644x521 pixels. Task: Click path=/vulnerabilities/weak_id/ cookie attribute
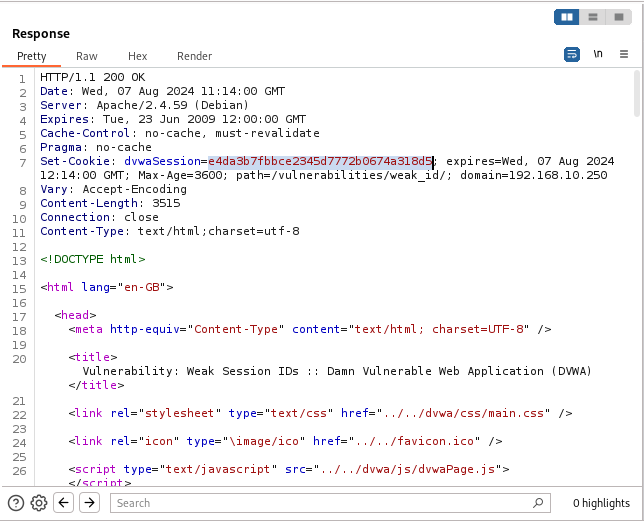[343, 175]
